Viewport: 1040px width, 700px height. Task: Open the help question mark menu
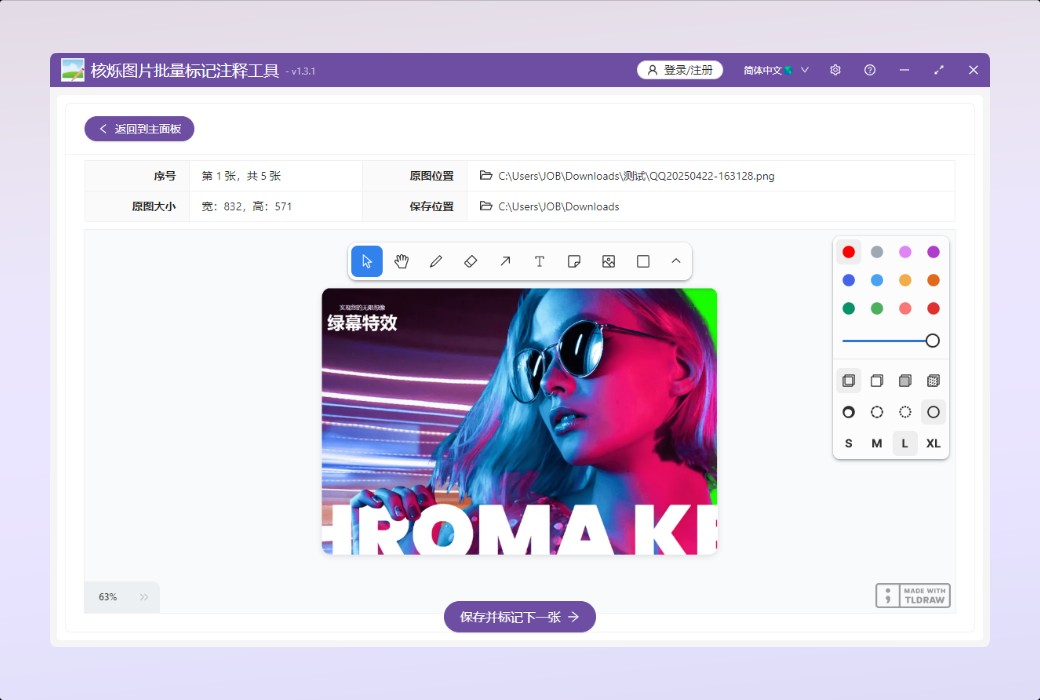click(x=870, y=70)
